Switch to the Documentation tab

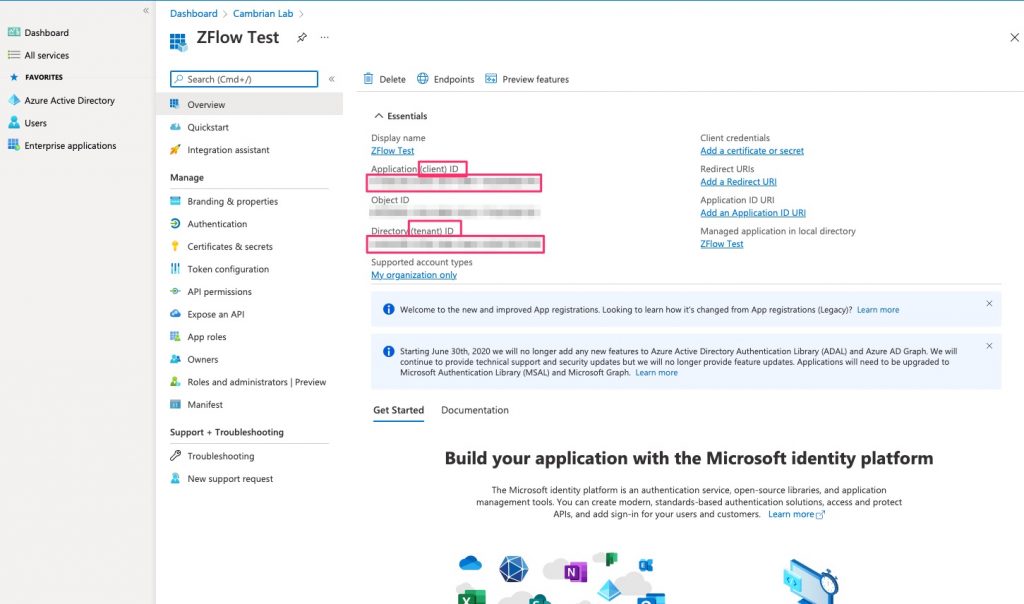click(475, 410)
